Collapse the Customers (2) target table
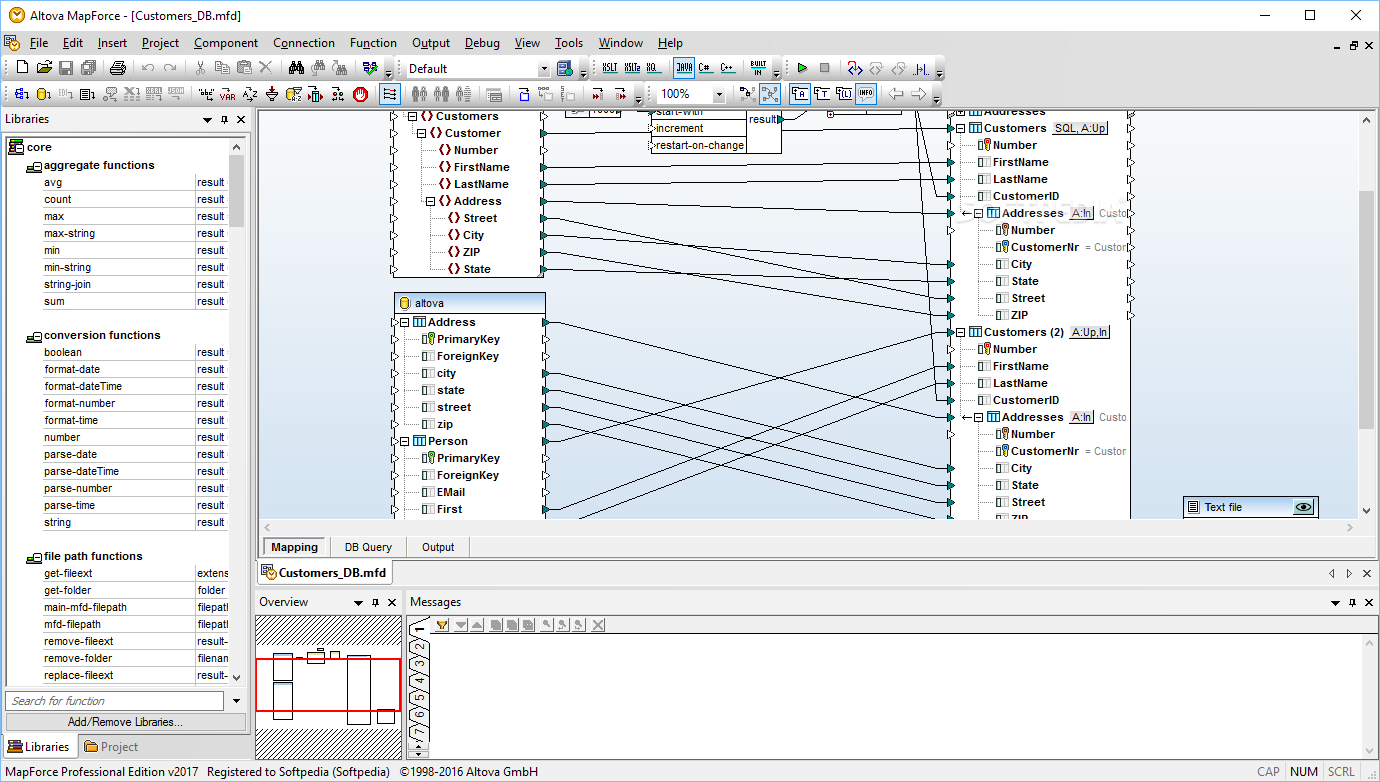Viewport: 1380px width, 782px height. coord(961,332)
